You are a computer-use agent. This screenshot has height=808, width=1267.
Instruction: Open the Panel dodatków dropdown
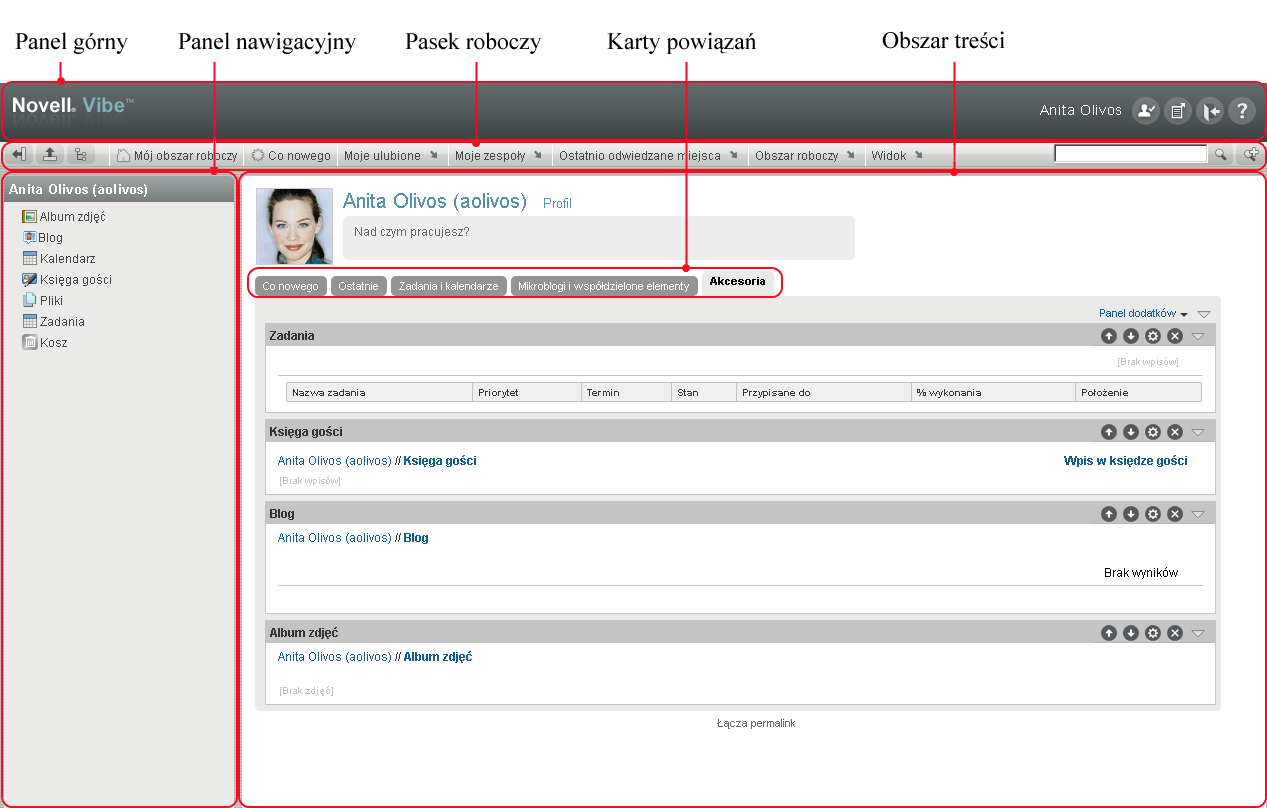click(x=1143, y=313)
